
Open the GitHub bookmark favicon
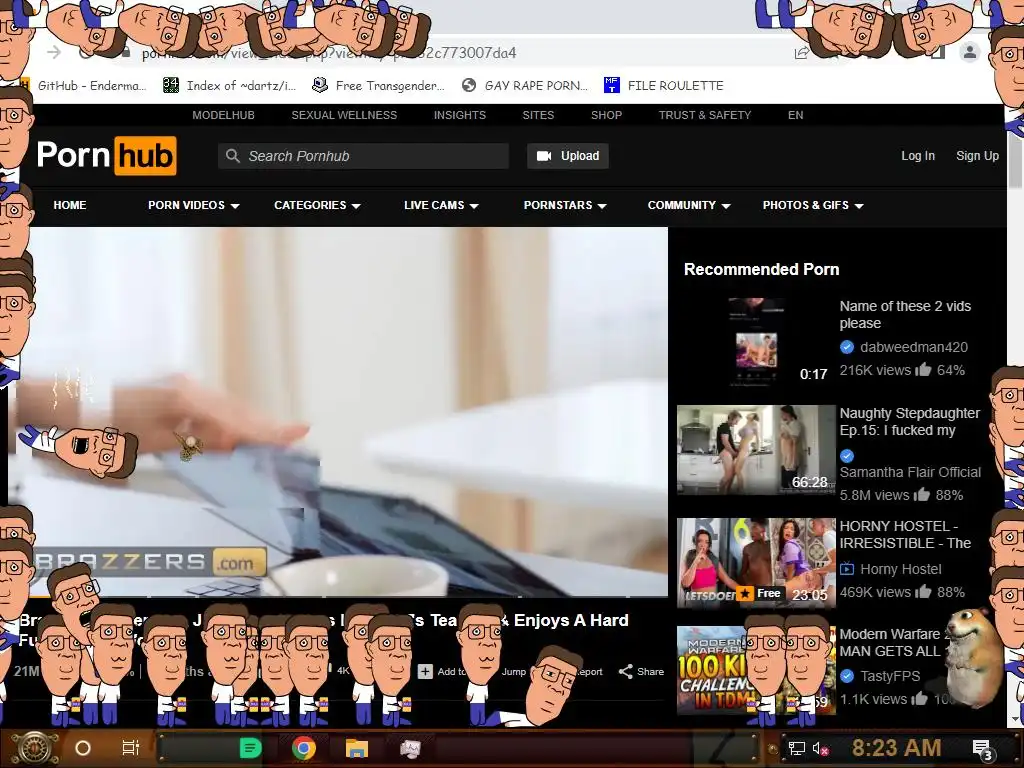click(25, 85)
